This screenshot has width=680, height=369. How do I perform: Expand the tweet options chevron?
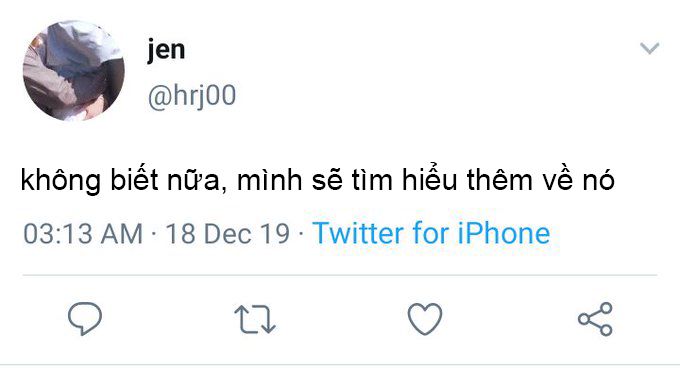(650, 48)
